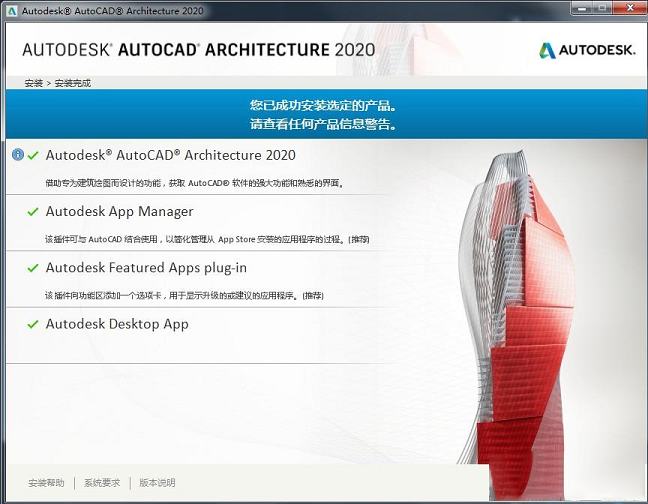Select the Autodesk Featured Apps plug-in entry

click(146, 268)
